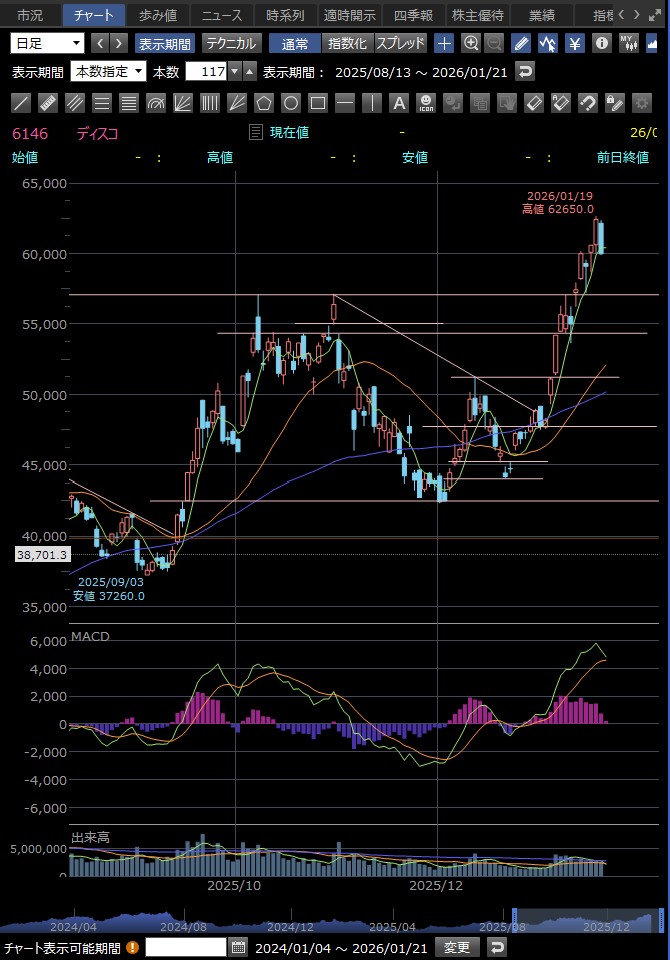The height and width of the screenshot is (960, 670).
Task: Choose the text annotation tool
Action: (x=398, y=103)
